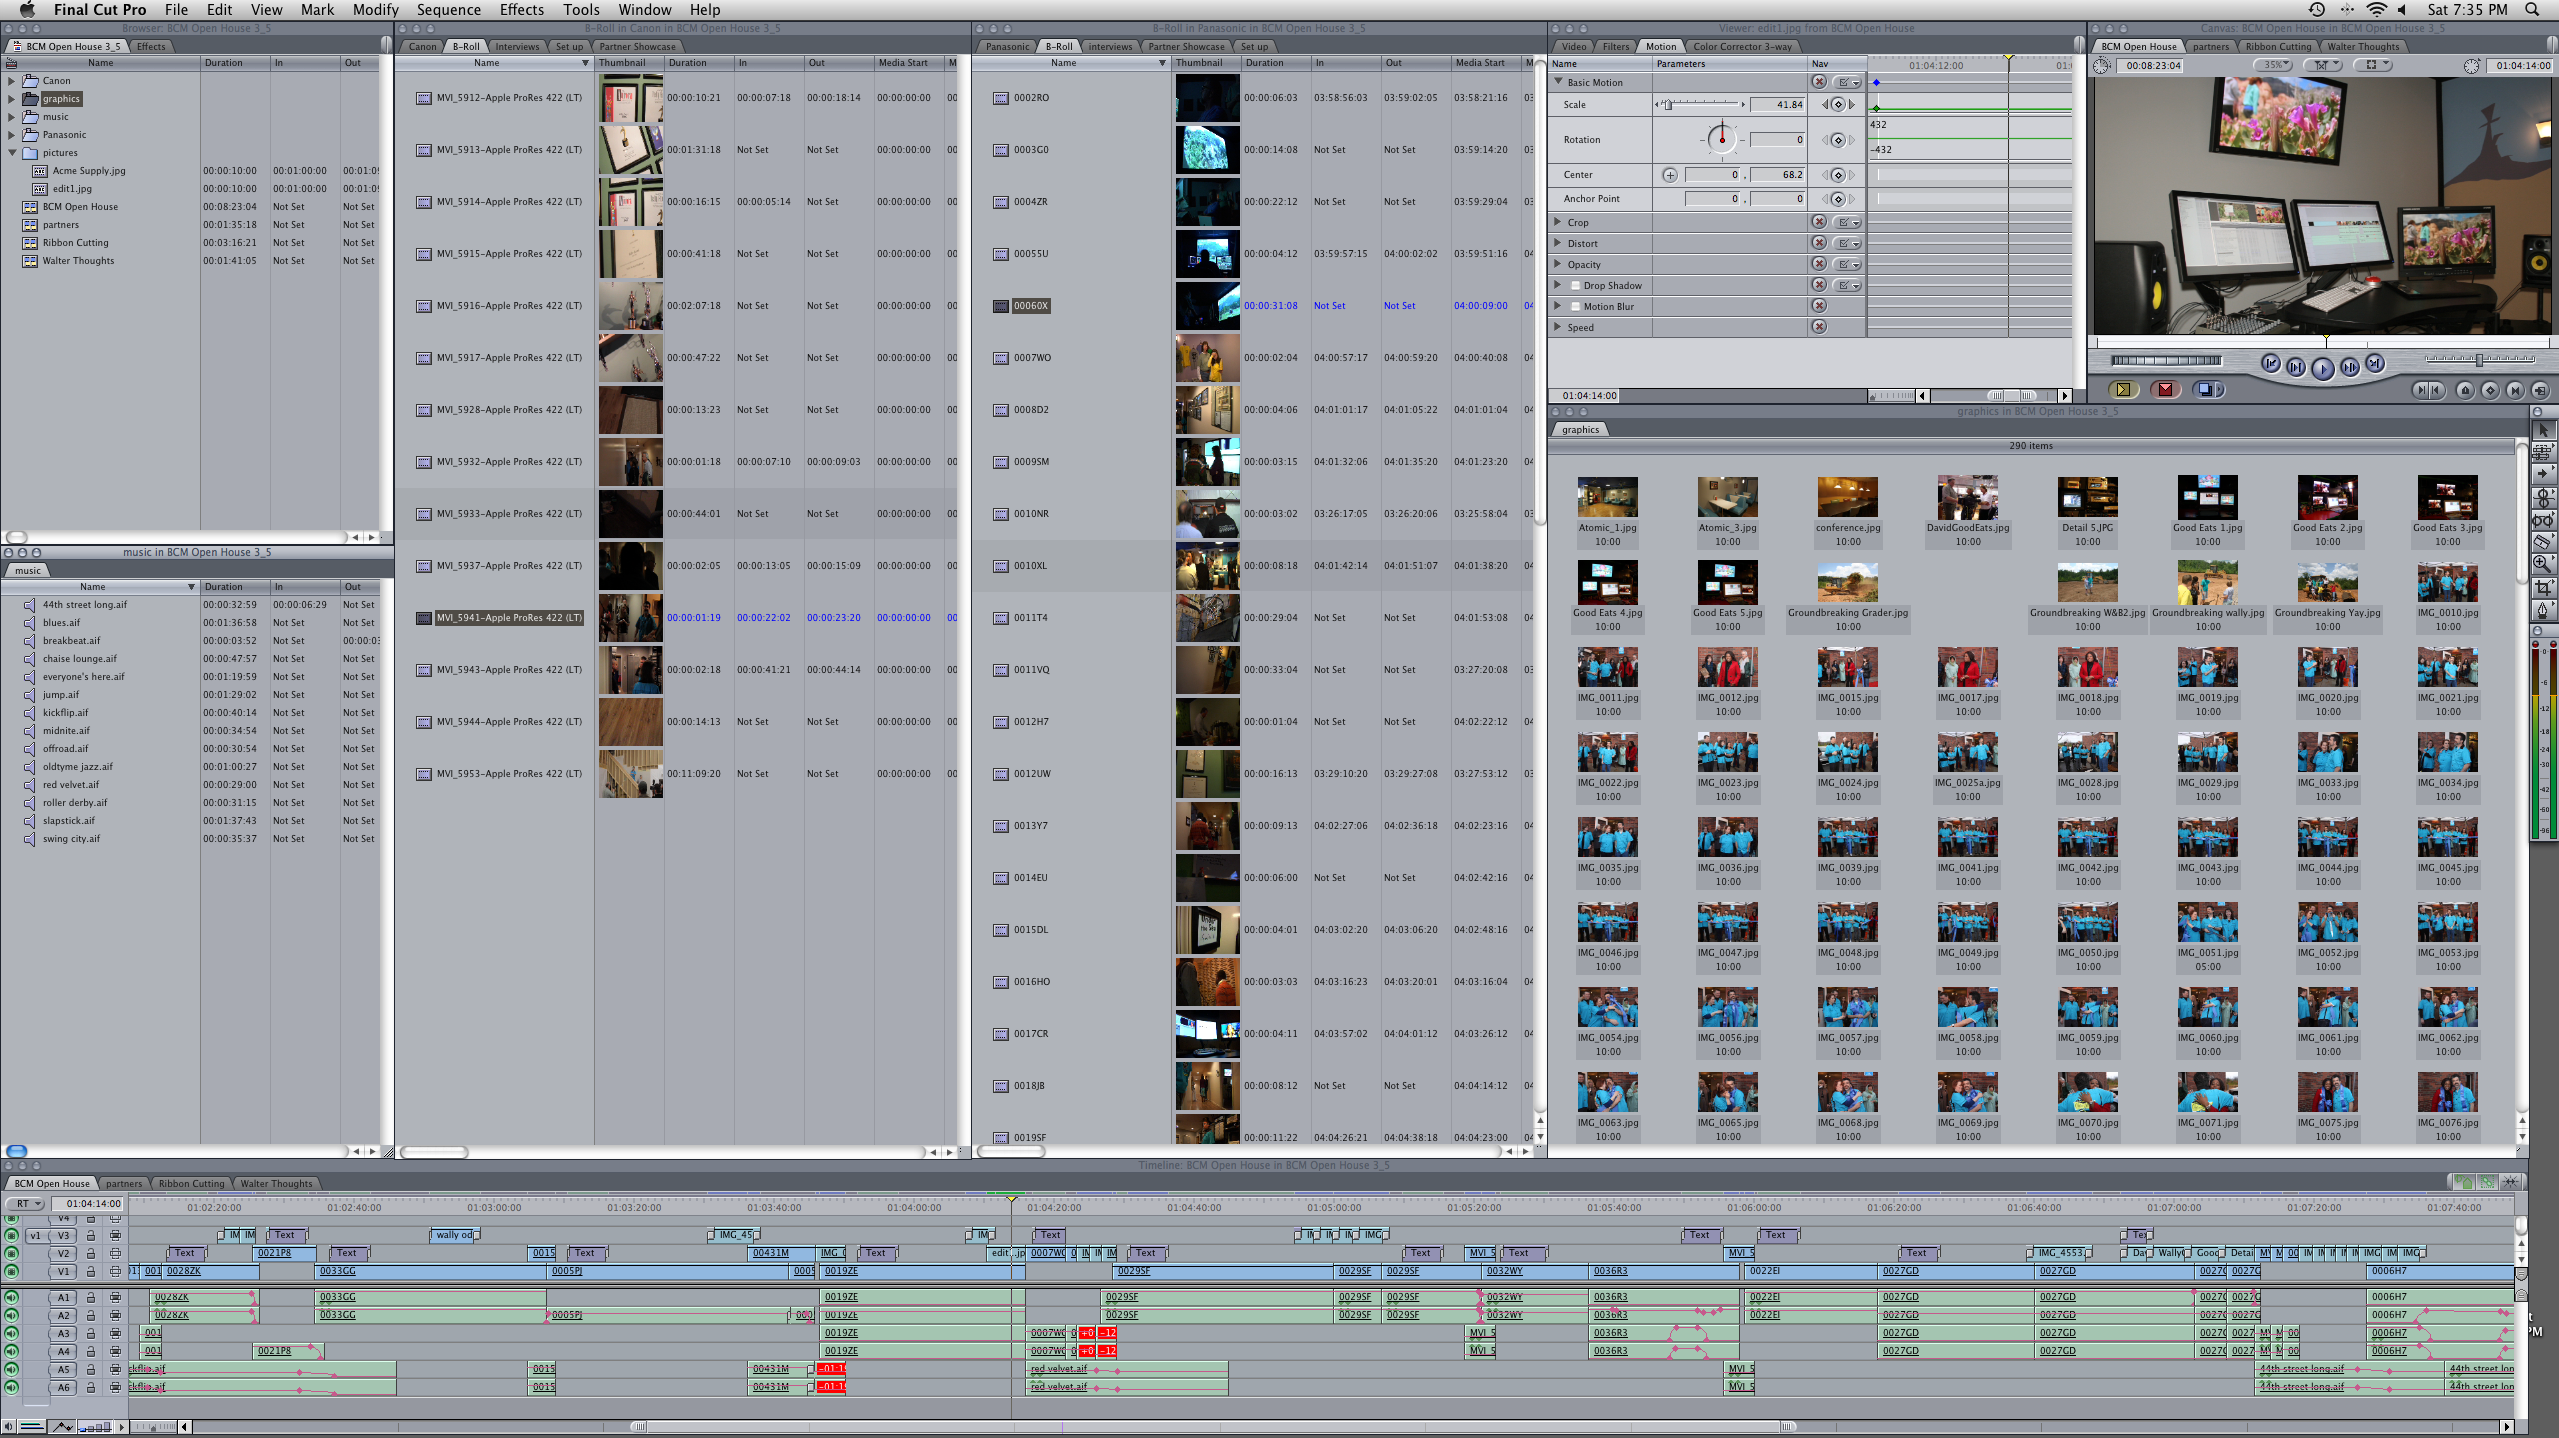Toggle the V2 track visibility in the timeline
This screenshot has width=2559, height=1438.
click(12, 1253)
